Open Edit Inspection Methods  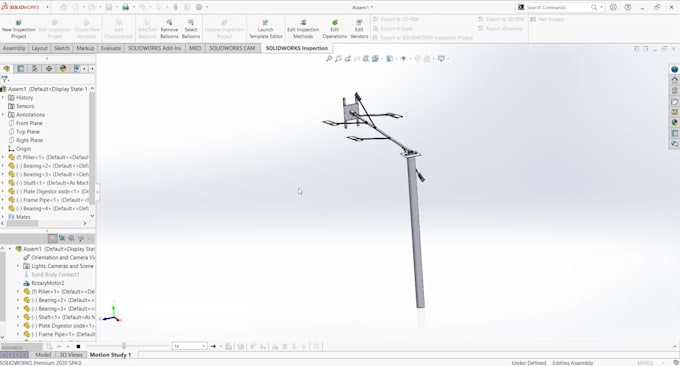[303, 29]
